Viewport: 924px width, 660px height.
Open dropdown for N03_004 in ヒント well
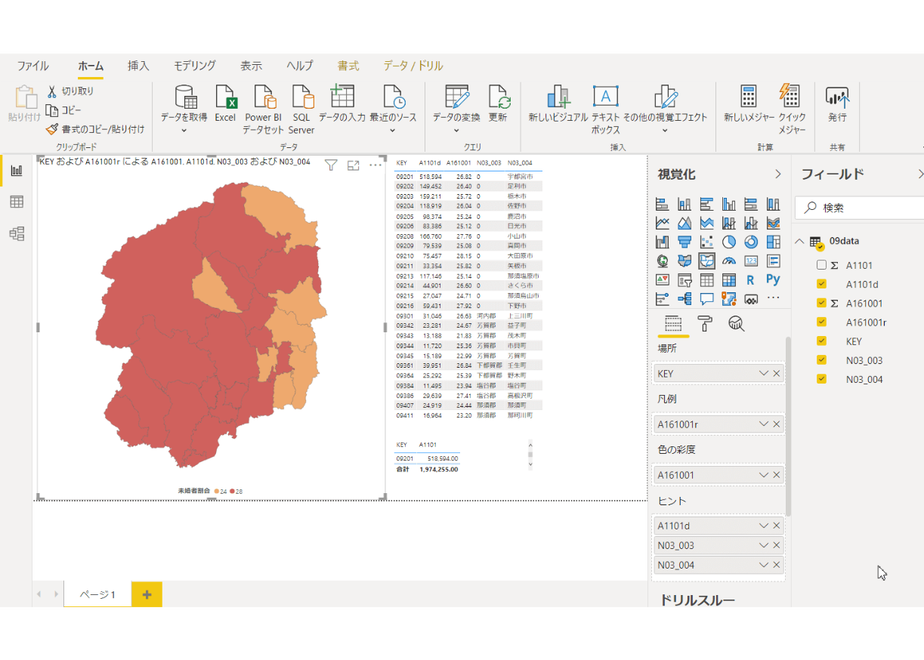coord(764,565)
